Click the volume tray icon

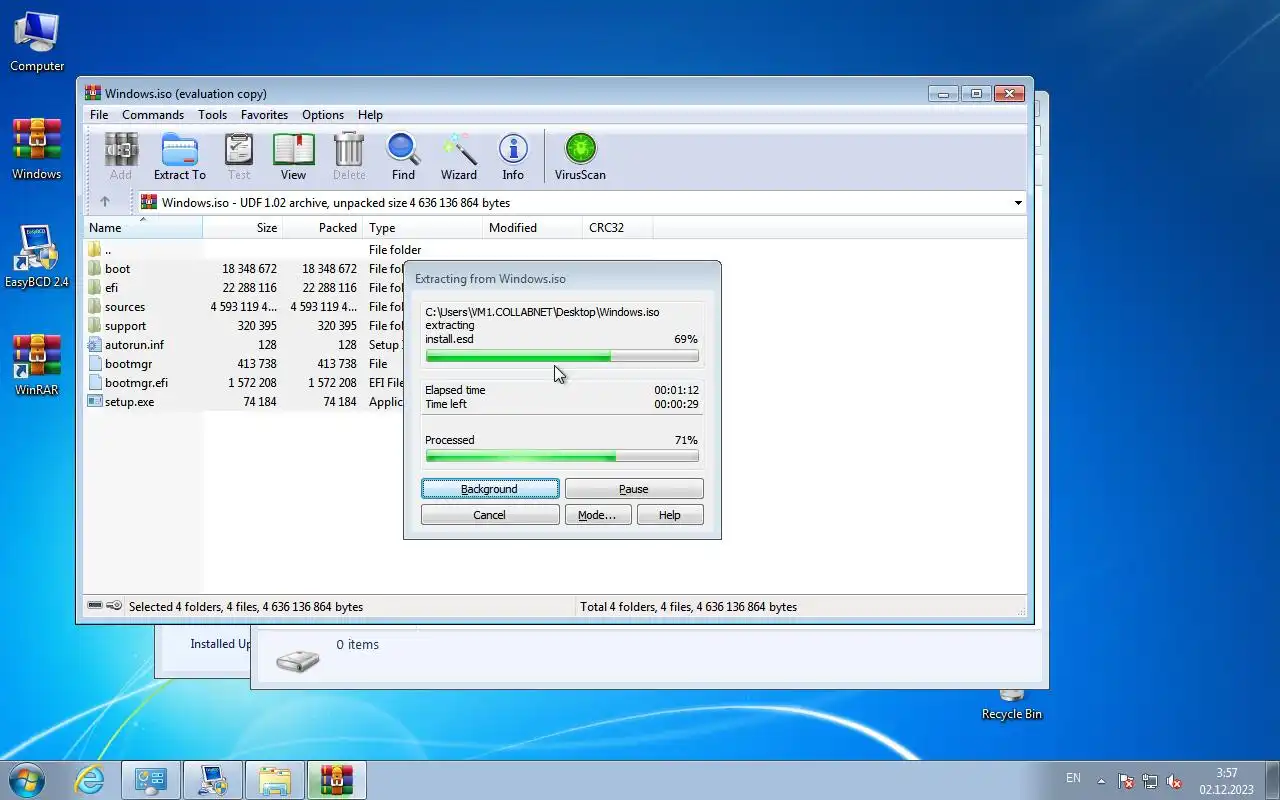pyautogui.click(x=1174, y=781)
